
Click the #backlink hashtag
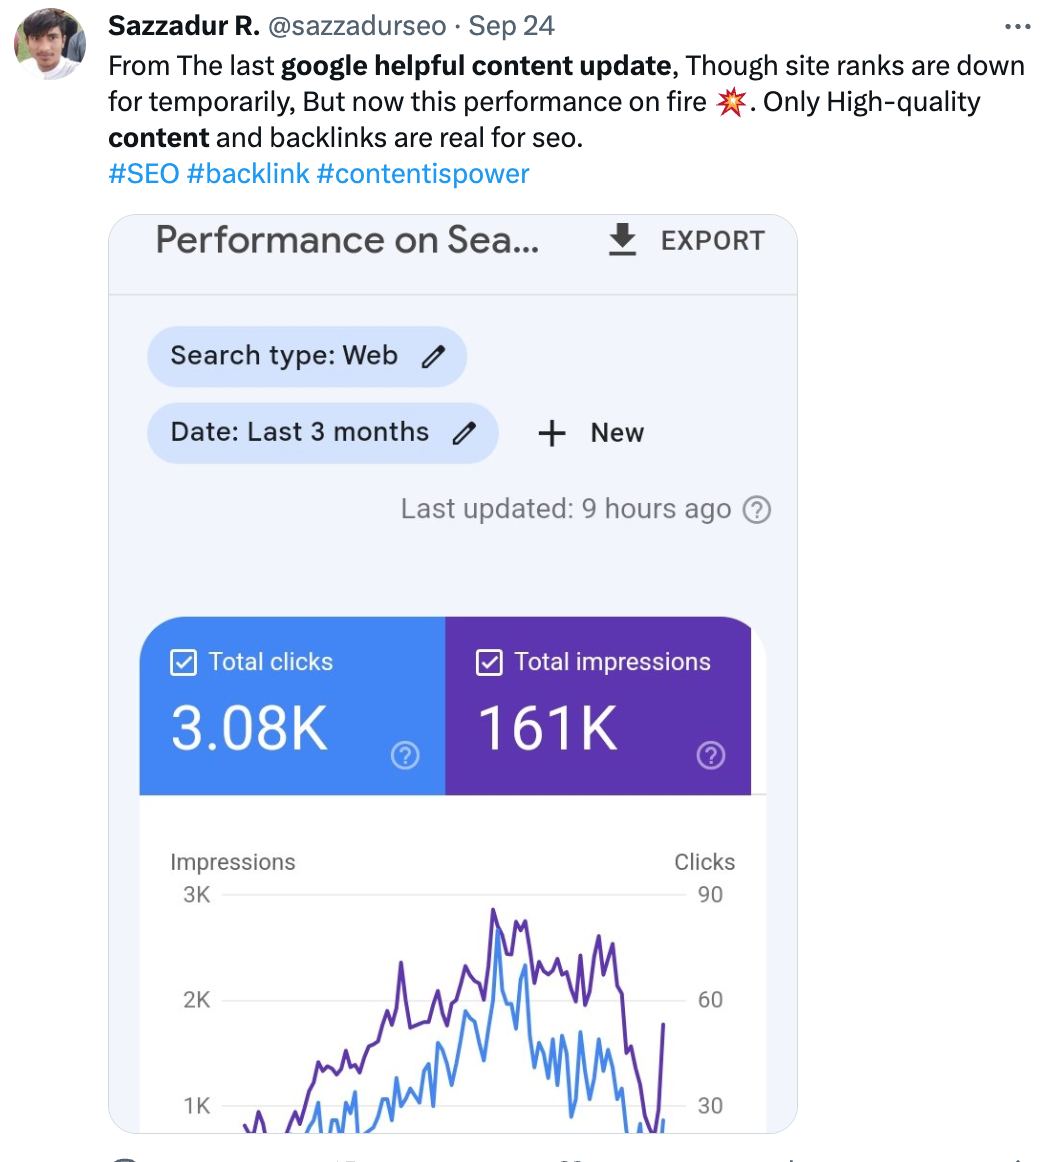(x=247, y=174)
